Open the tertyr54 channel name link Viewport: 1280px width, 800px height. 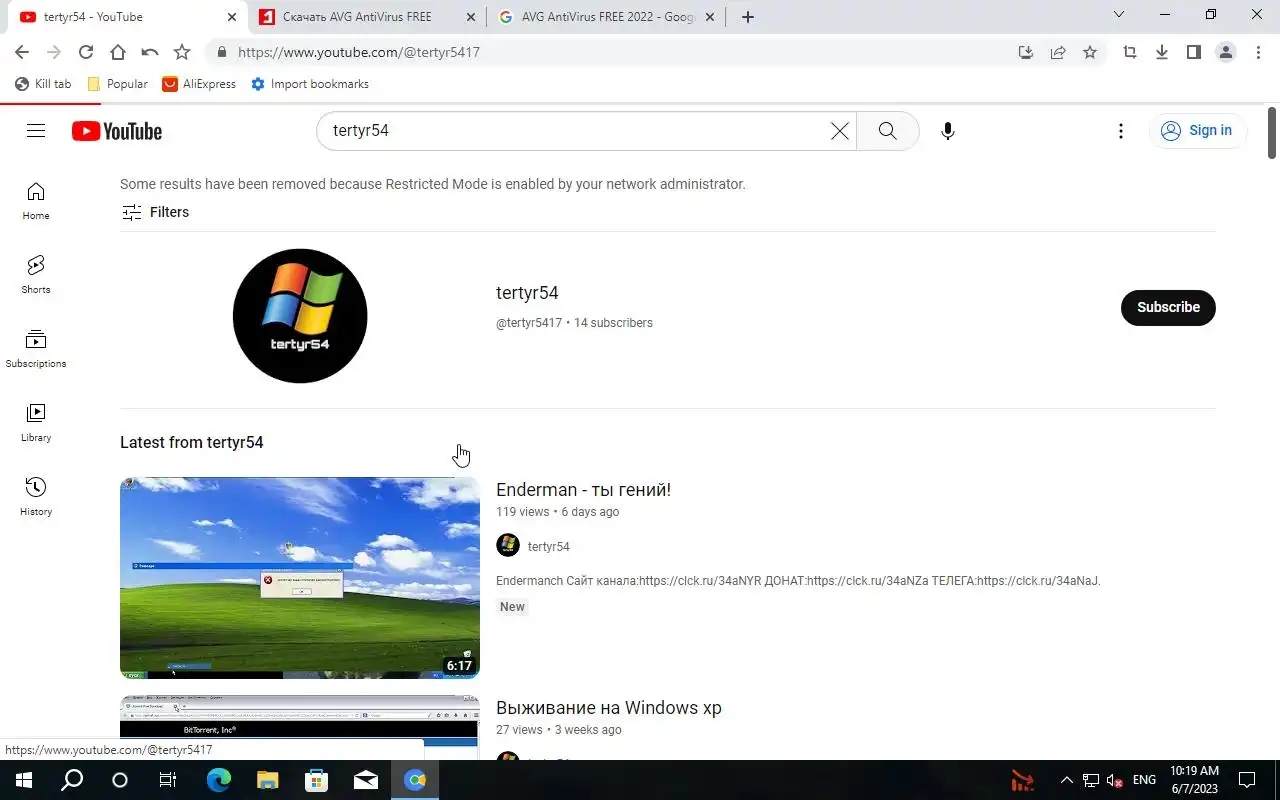[527, 293]
